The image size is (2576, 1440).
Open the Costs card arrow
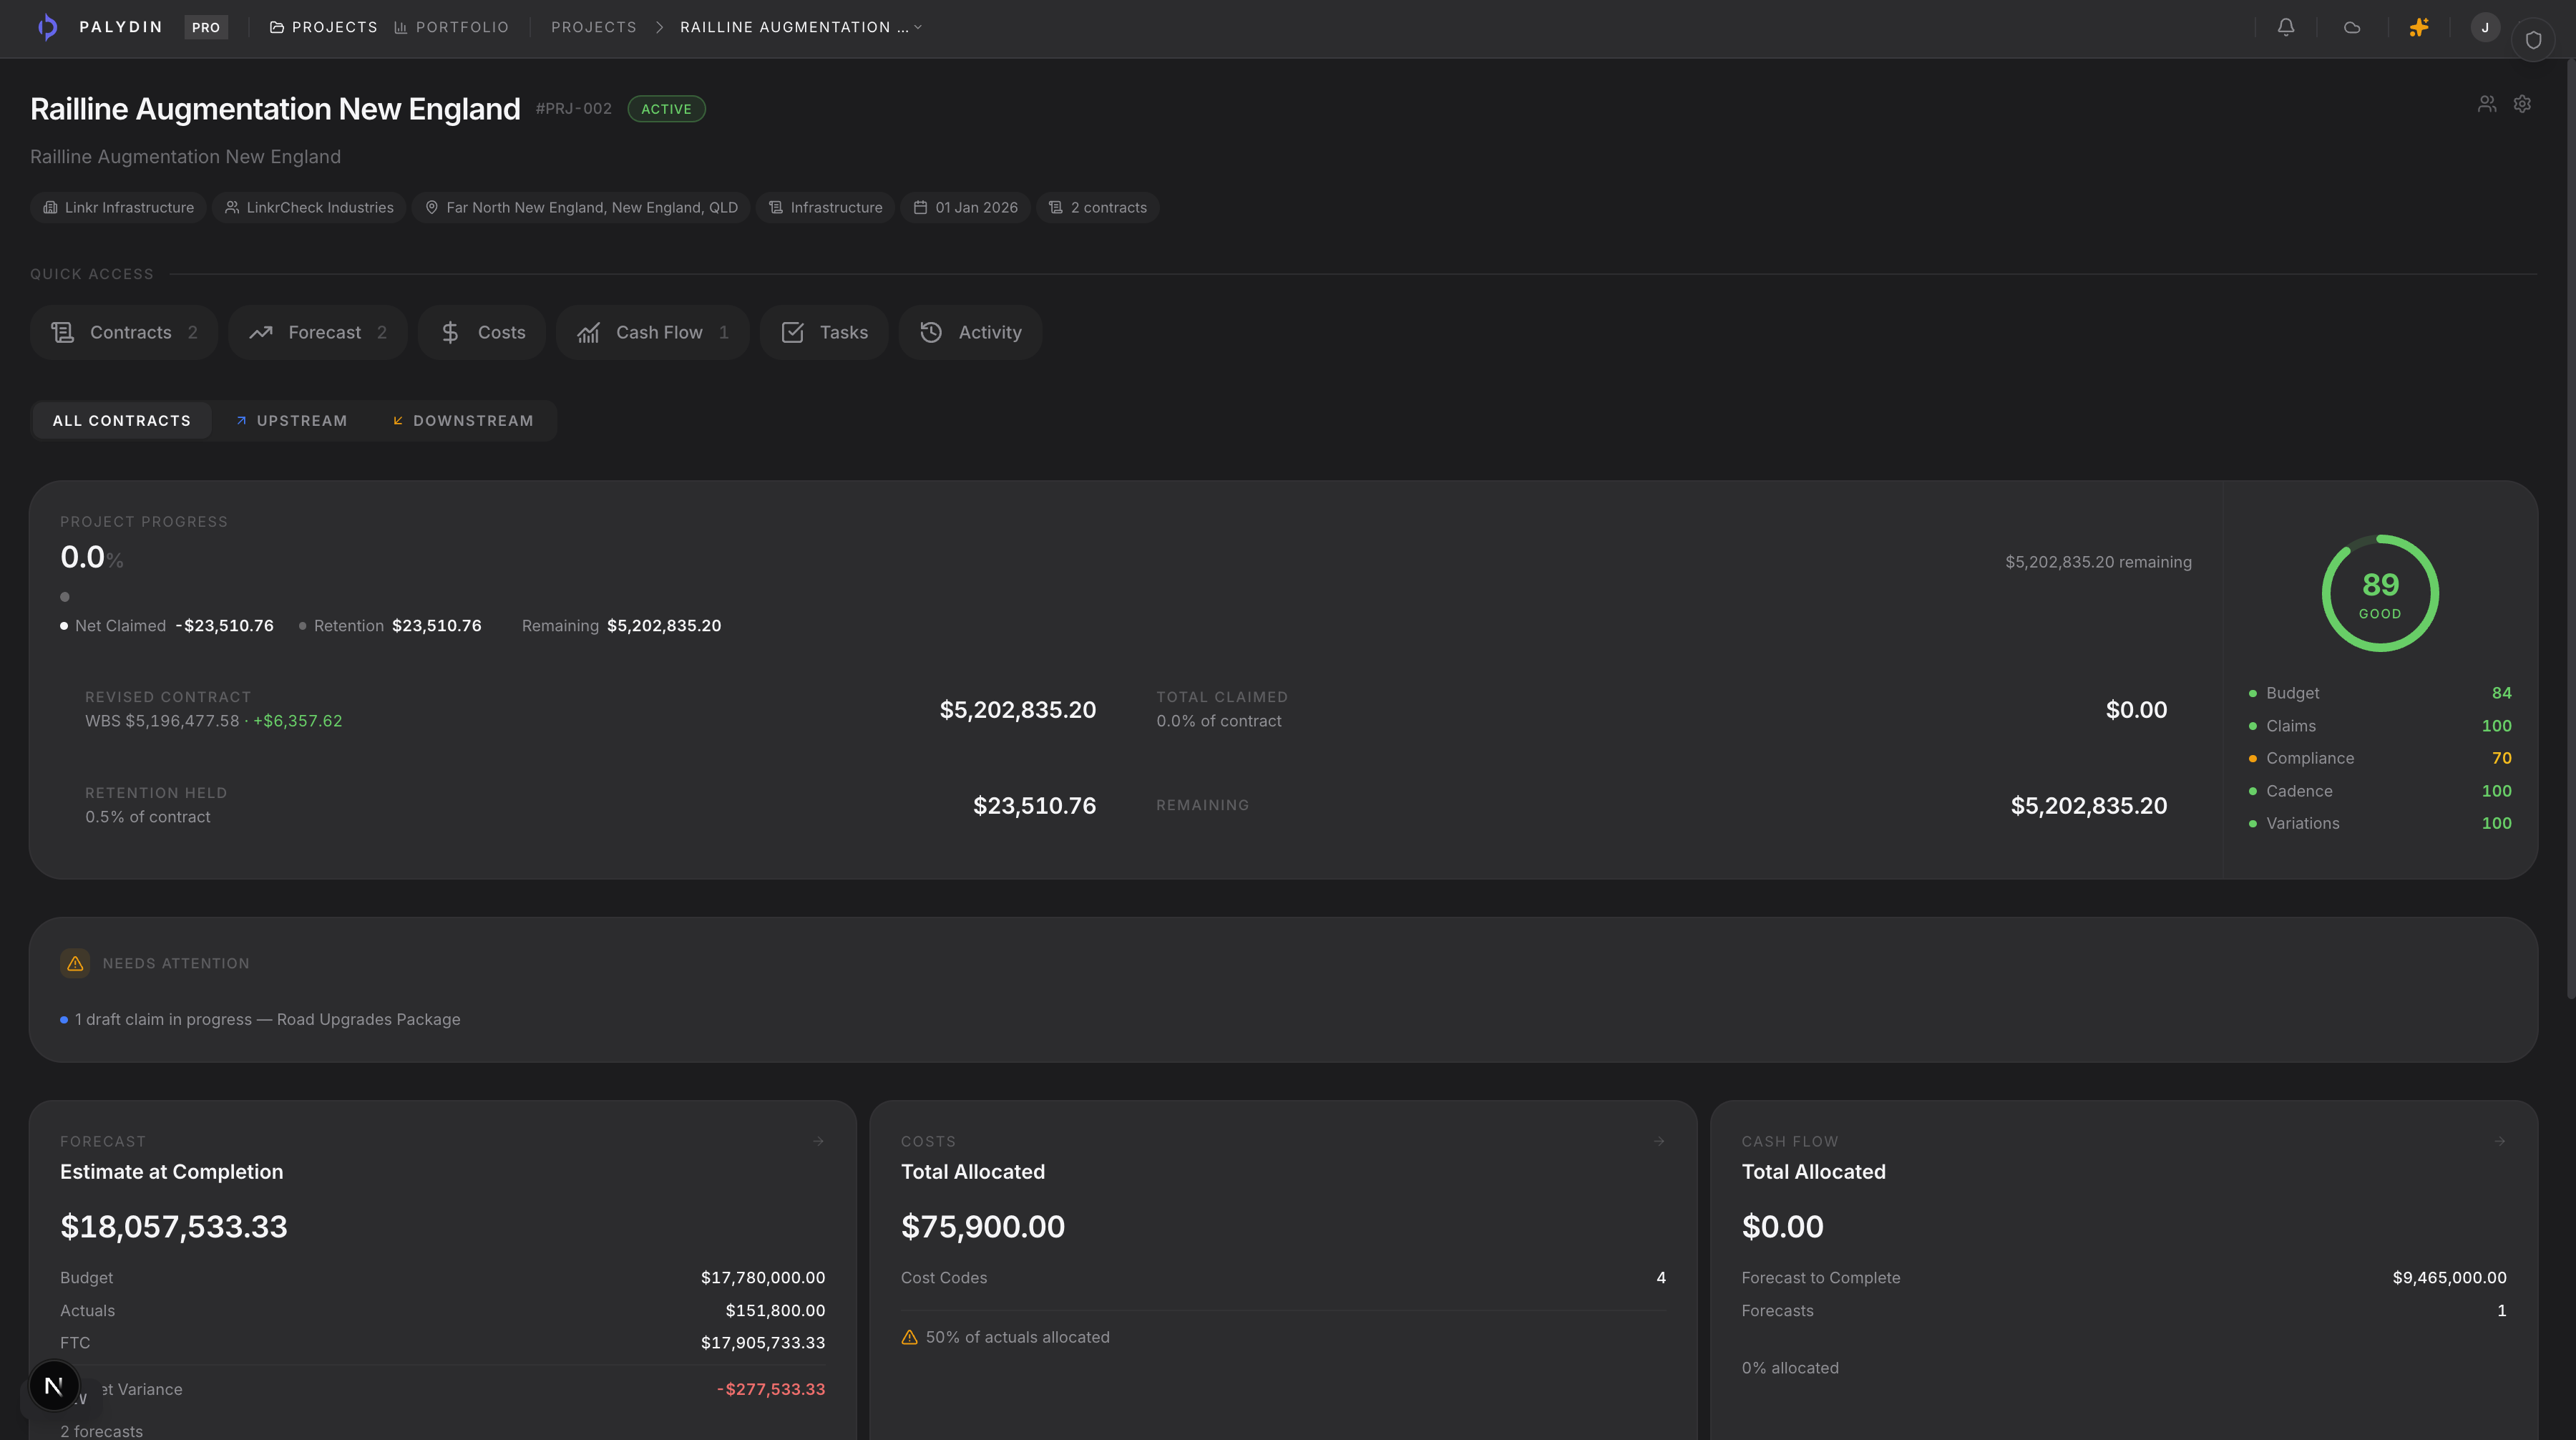pyautogui.click(x=1658, y=1140)
